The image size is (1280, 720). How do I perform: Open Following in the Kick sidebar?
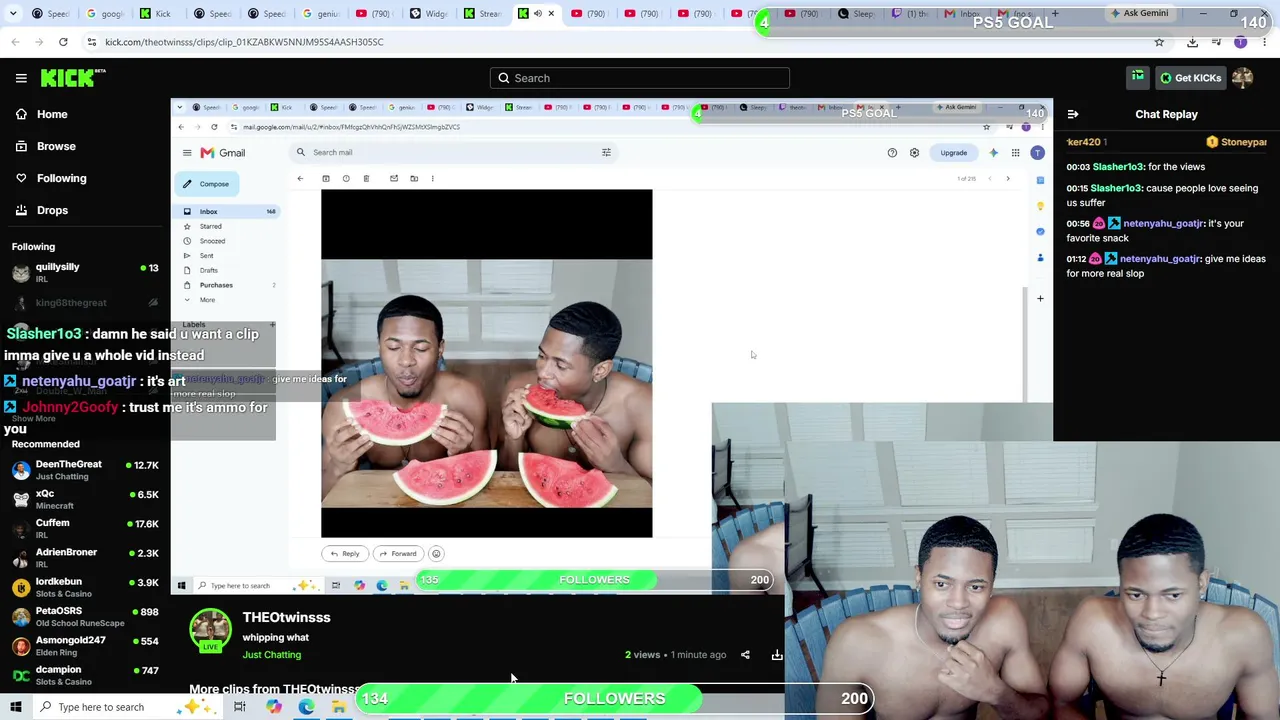(61, 178)
